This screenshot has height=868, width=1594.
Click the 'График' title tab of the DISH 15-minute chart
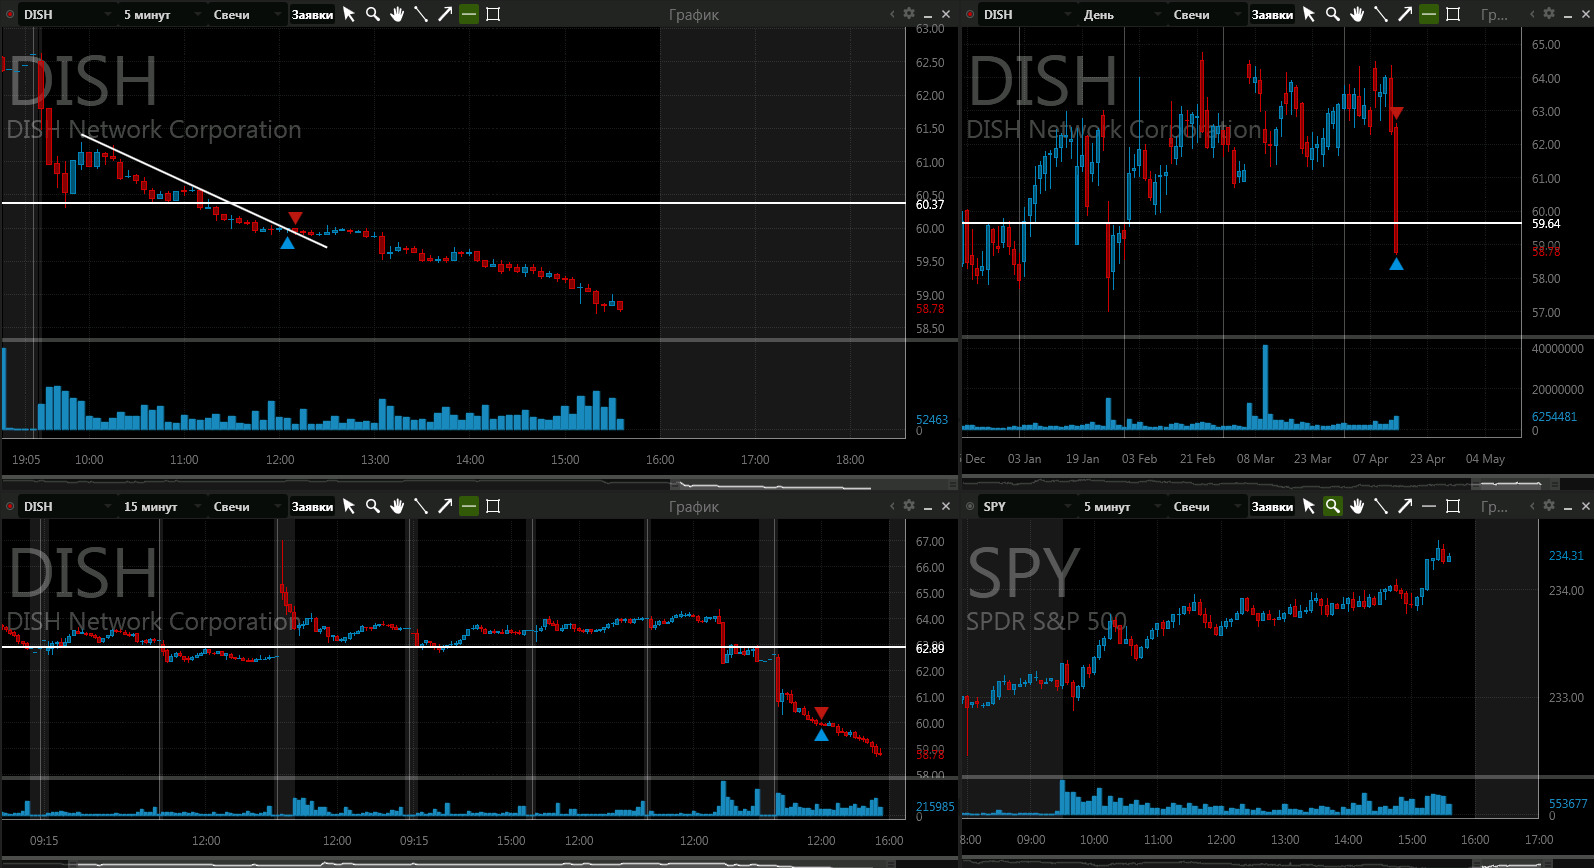(694, 506)
